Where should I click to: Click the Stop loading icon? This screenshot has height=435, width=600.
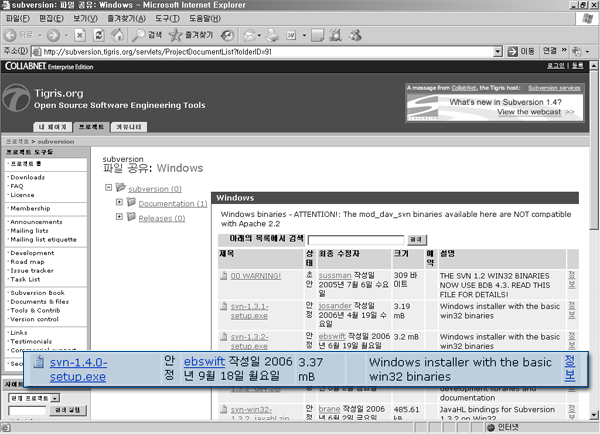(80, 35)
